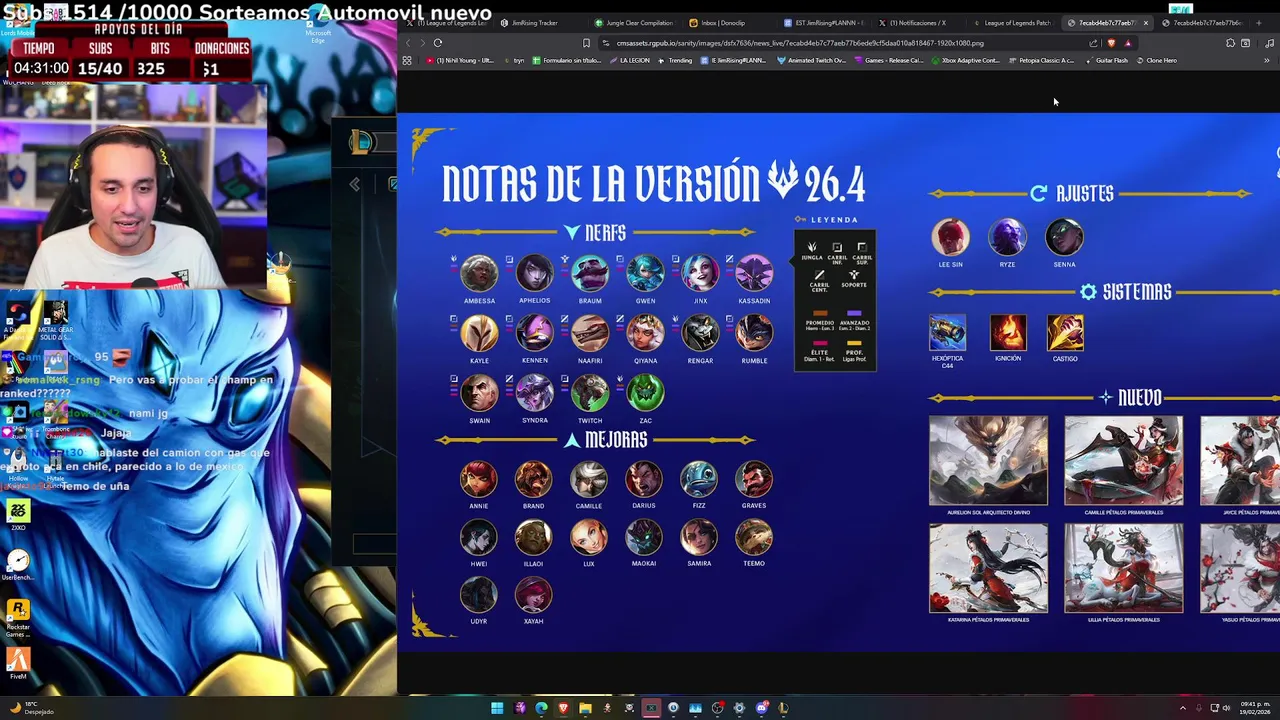Open the Aurelion Sol Arquitecto Divino skin thumbnail
The height and width of the screenshot is (720, 1280).
[x=988, y=461]
